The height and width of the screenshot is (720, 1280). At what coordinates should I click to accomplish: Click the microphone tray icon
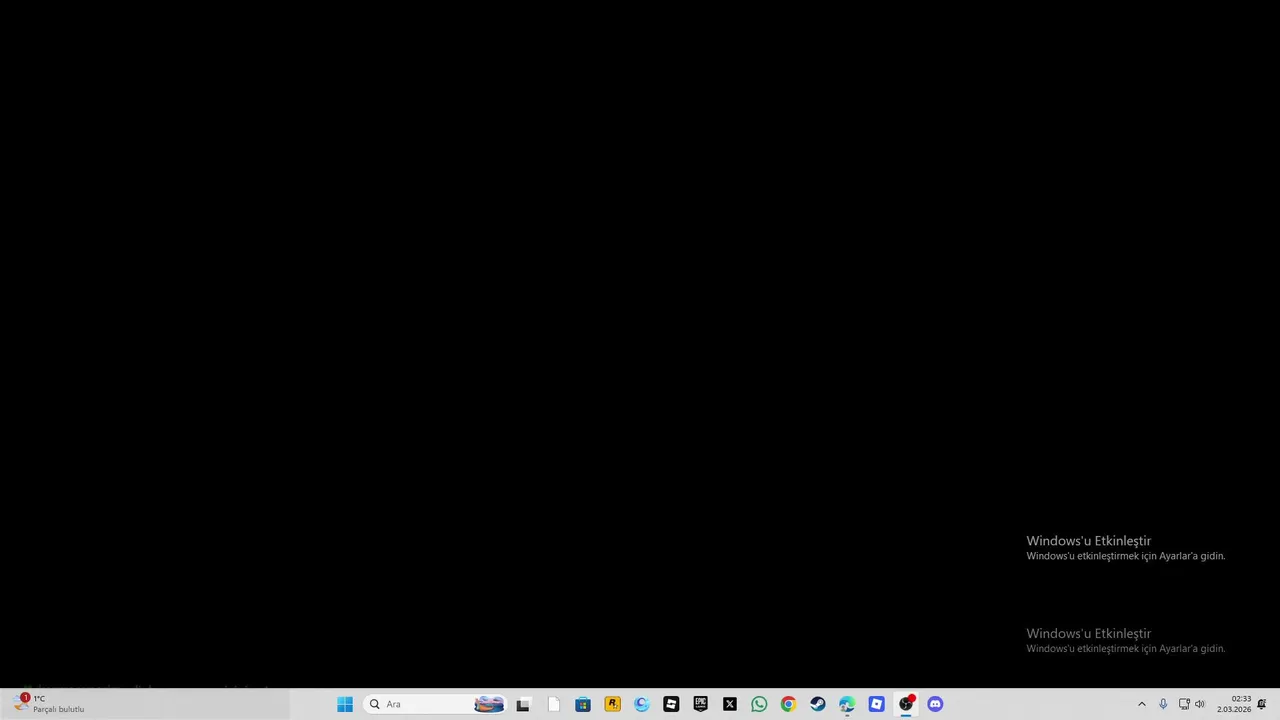click(1163, 704)
